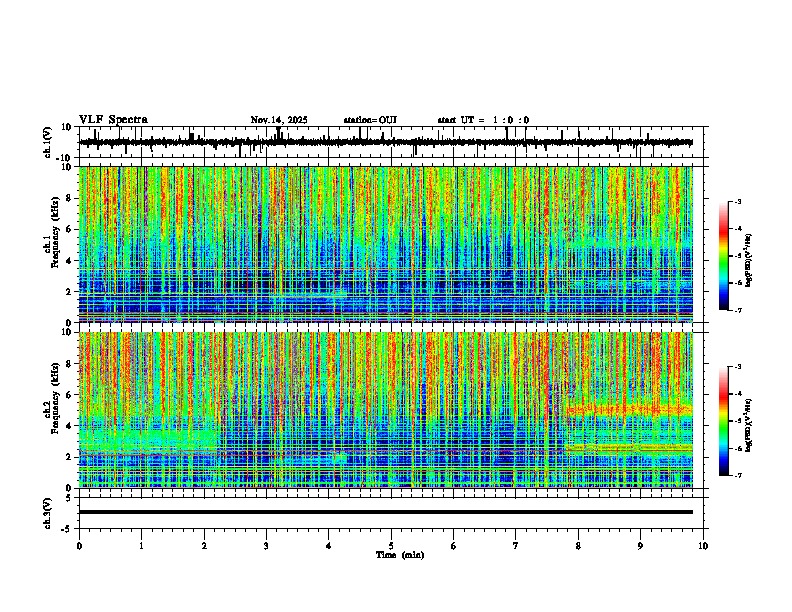Click the "Time (min)" axis label
The width and height of the screenshot is (792, 612).
pos(400,555)
